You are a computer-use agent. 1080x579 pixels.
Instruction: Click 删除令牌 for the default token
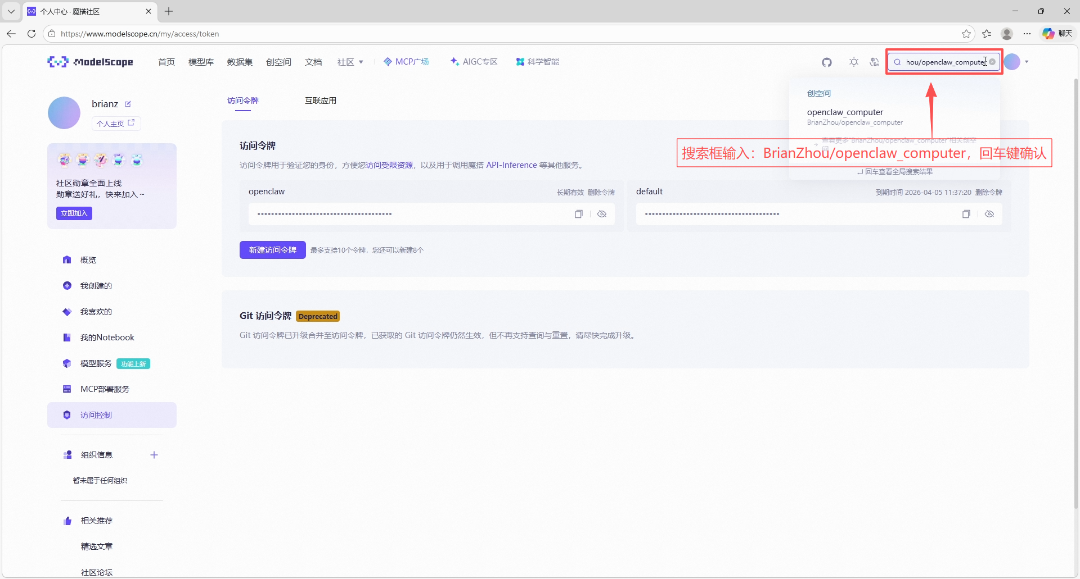[x=989, y=193]
